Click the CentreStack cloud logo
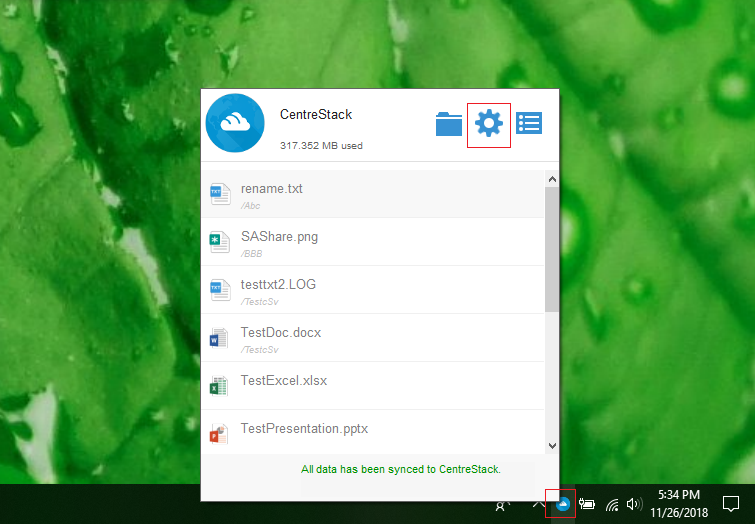 235,123
